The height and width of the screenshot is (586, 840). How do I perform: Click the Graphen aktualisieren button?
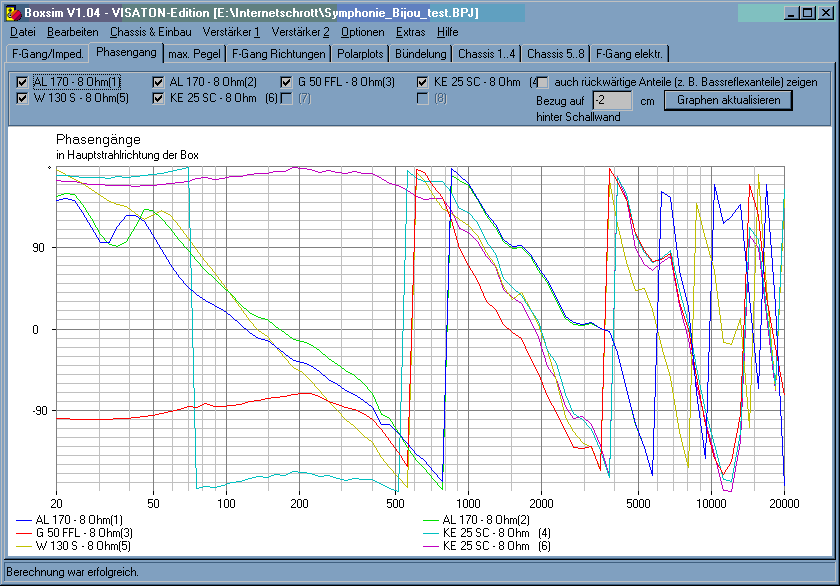[x=728, y=100]
